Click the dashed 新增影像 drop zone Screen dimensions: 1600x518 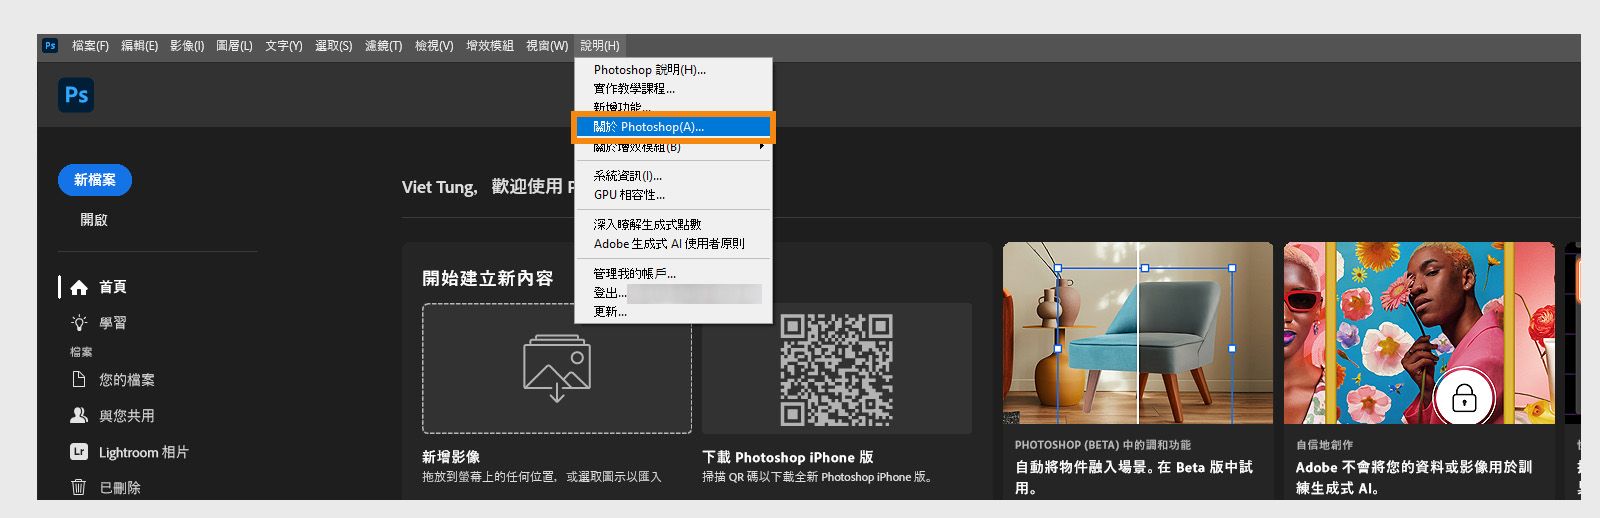(x=557, y=368)
